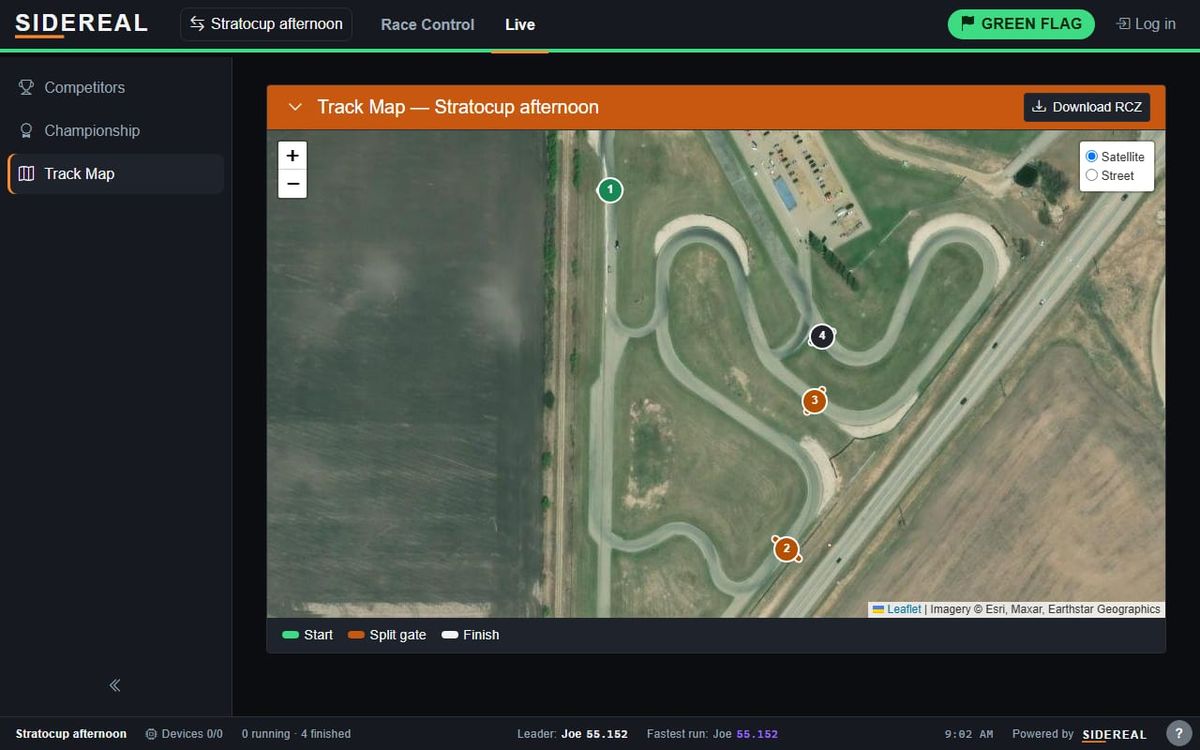Switch to the Race Control tab
Screen dimensions: 1200x750
click(x=427, y=24)
